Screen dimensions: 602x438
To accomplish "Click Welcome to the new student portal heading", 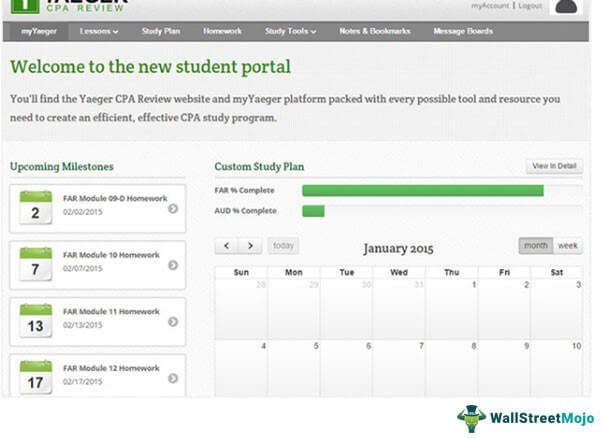I will 150,67.
